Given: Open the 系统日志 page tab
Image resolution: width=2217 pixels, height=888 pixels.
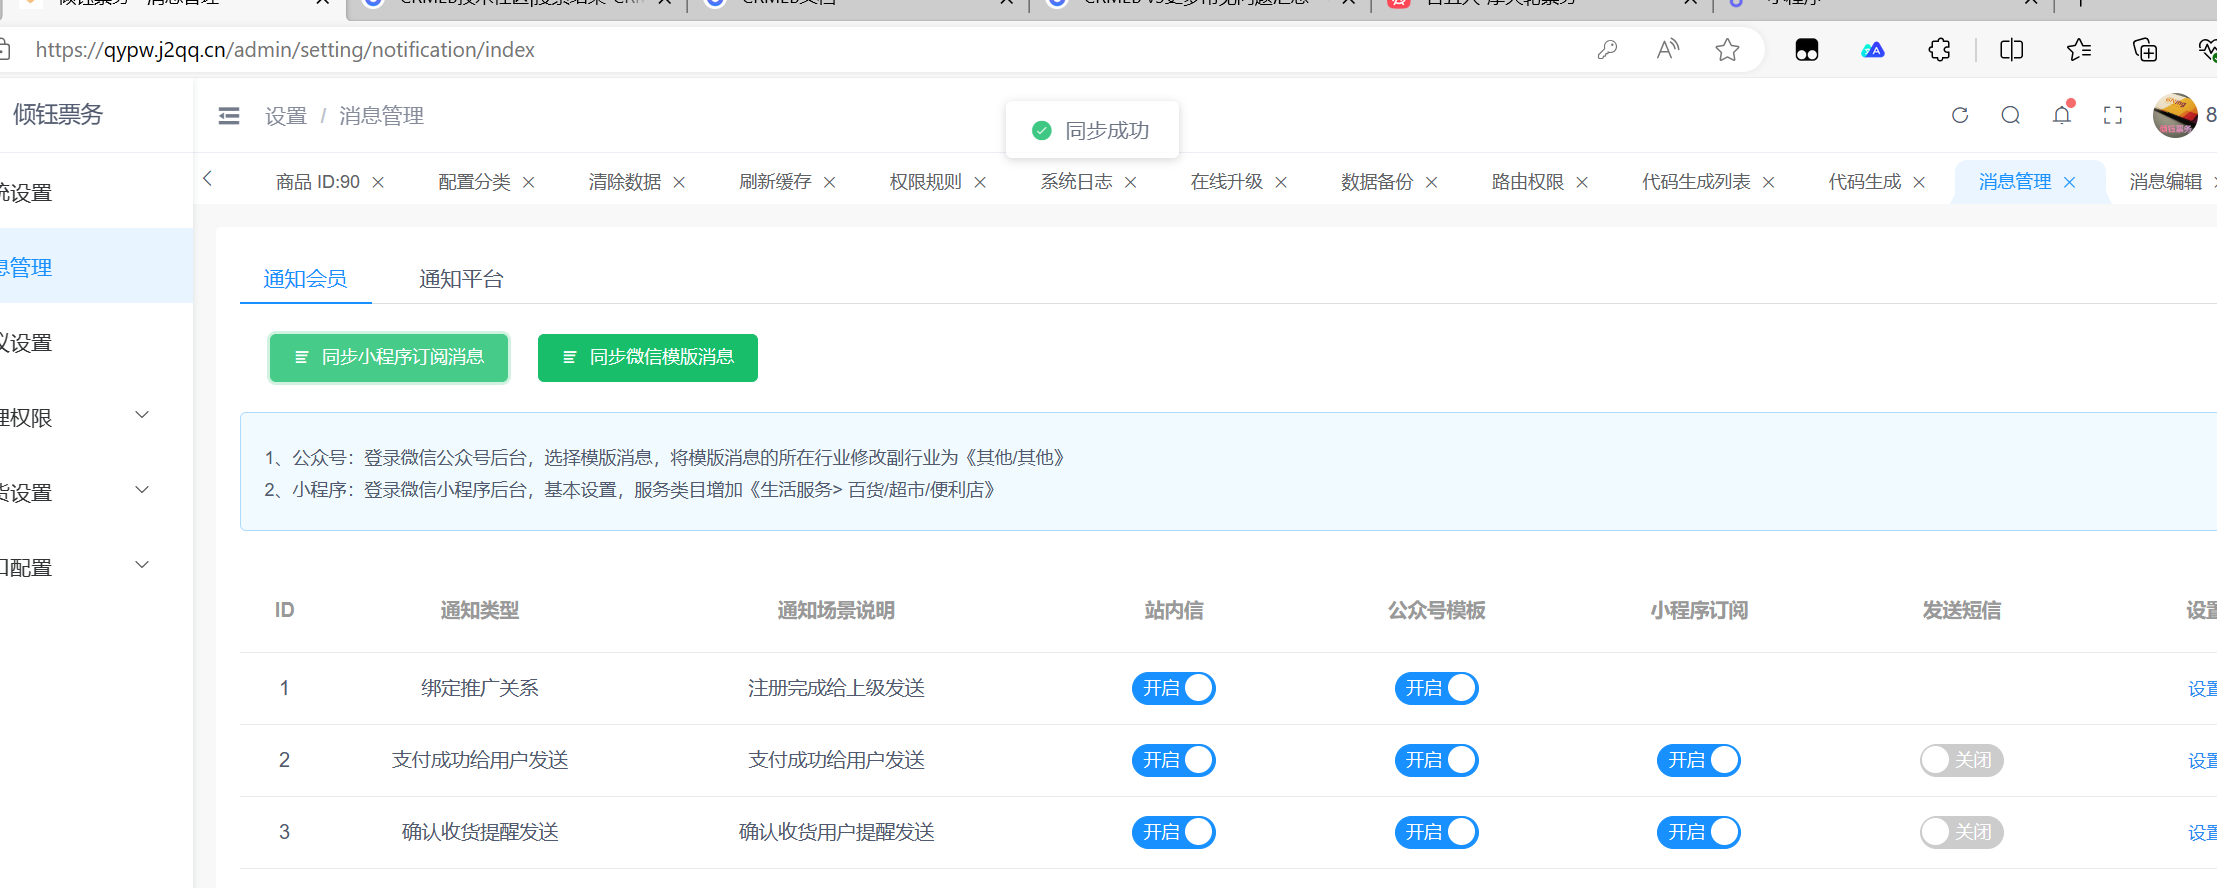Looking at the screenshot, I should click(x=1076, y=182).
